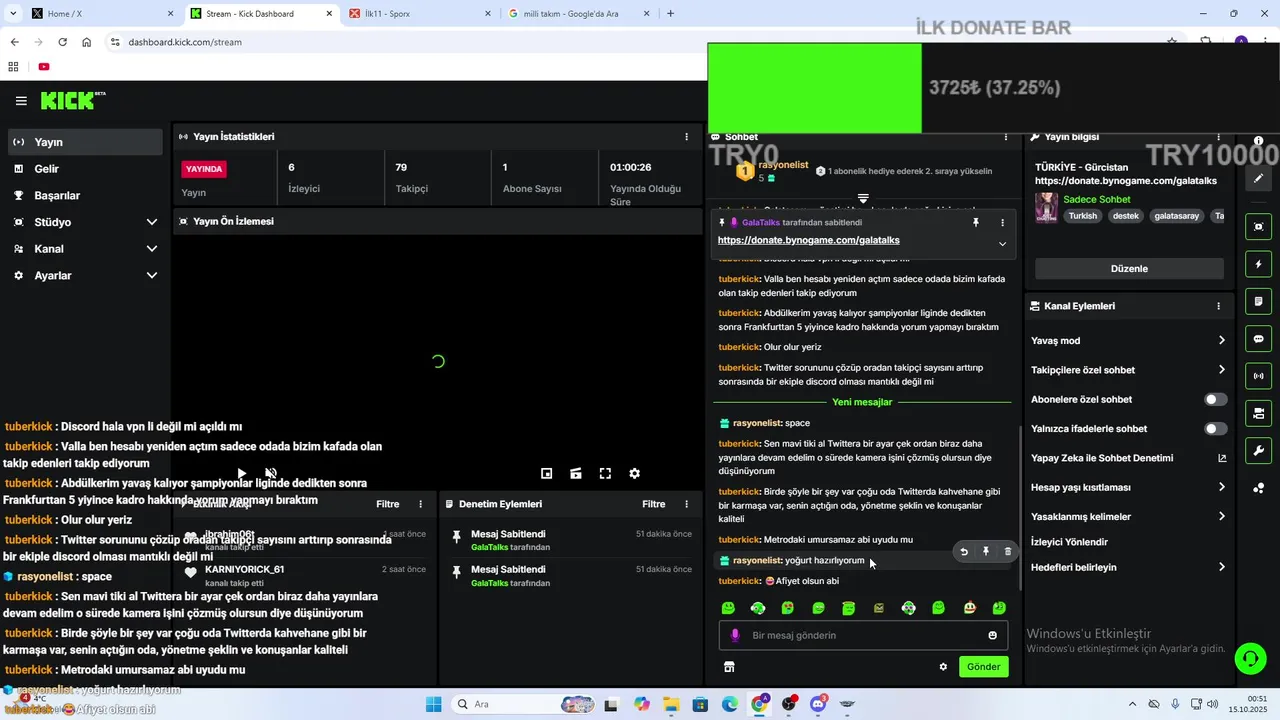Enter fullscreen for the stream preview
This screenshot has height=720, width=1280.
tap(605, 474)
